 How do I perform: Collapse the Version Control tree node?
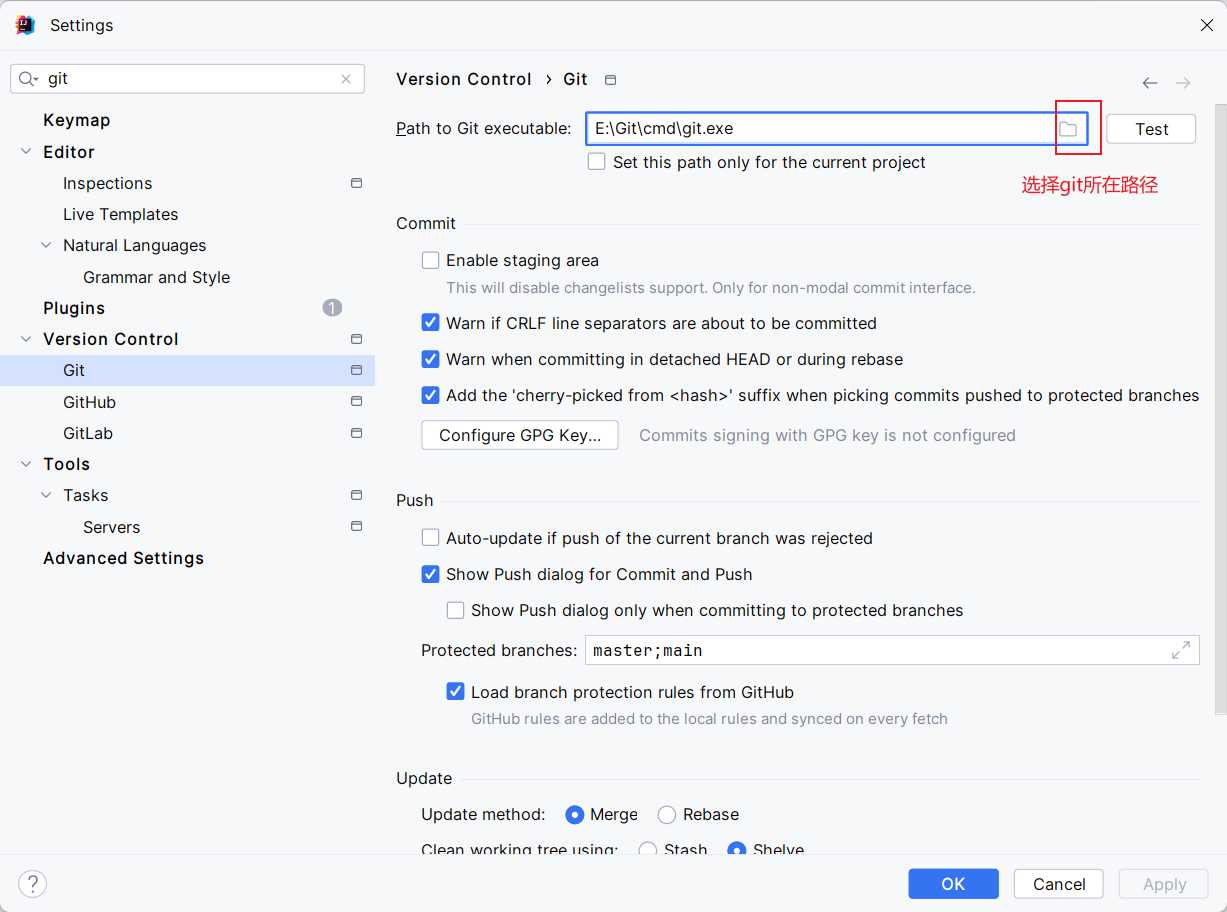26,339
